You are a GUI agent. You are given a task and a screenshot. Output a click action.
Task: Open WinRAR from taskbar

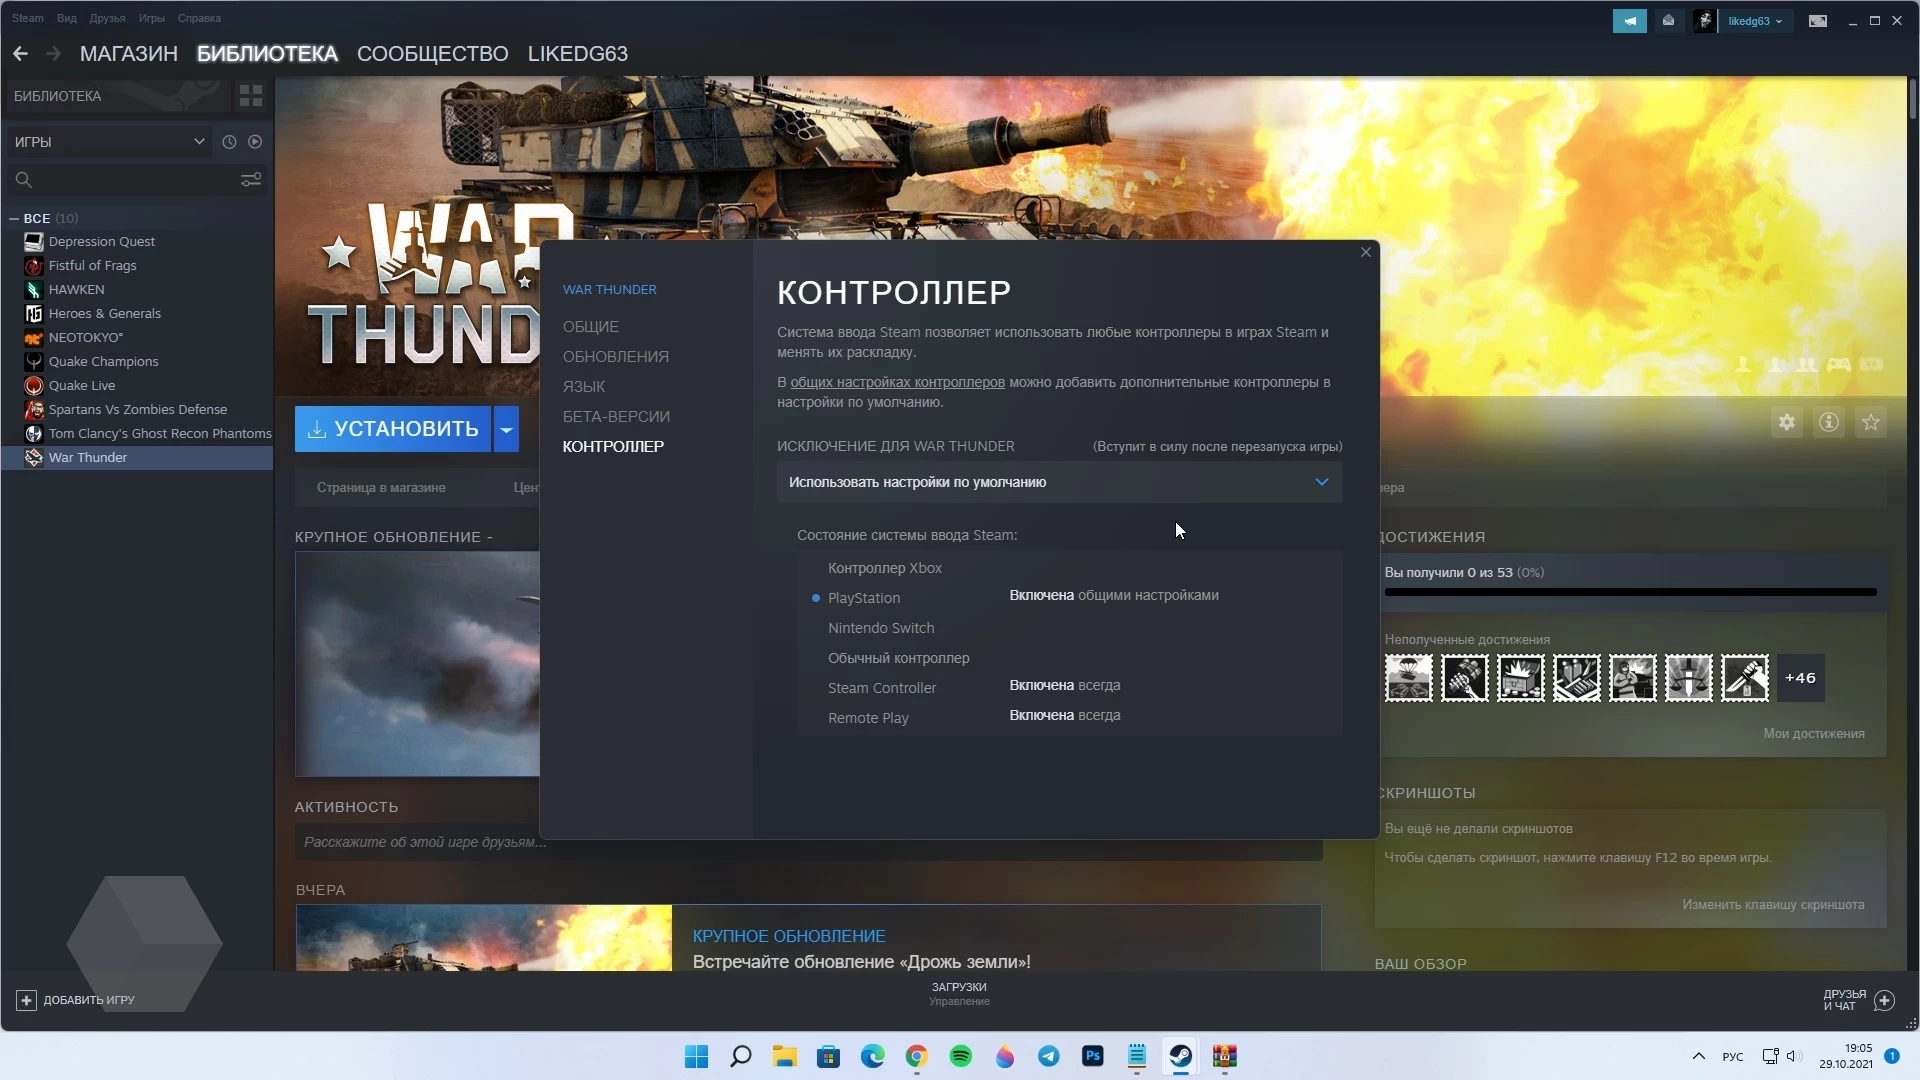[x=1225, y=1056]
